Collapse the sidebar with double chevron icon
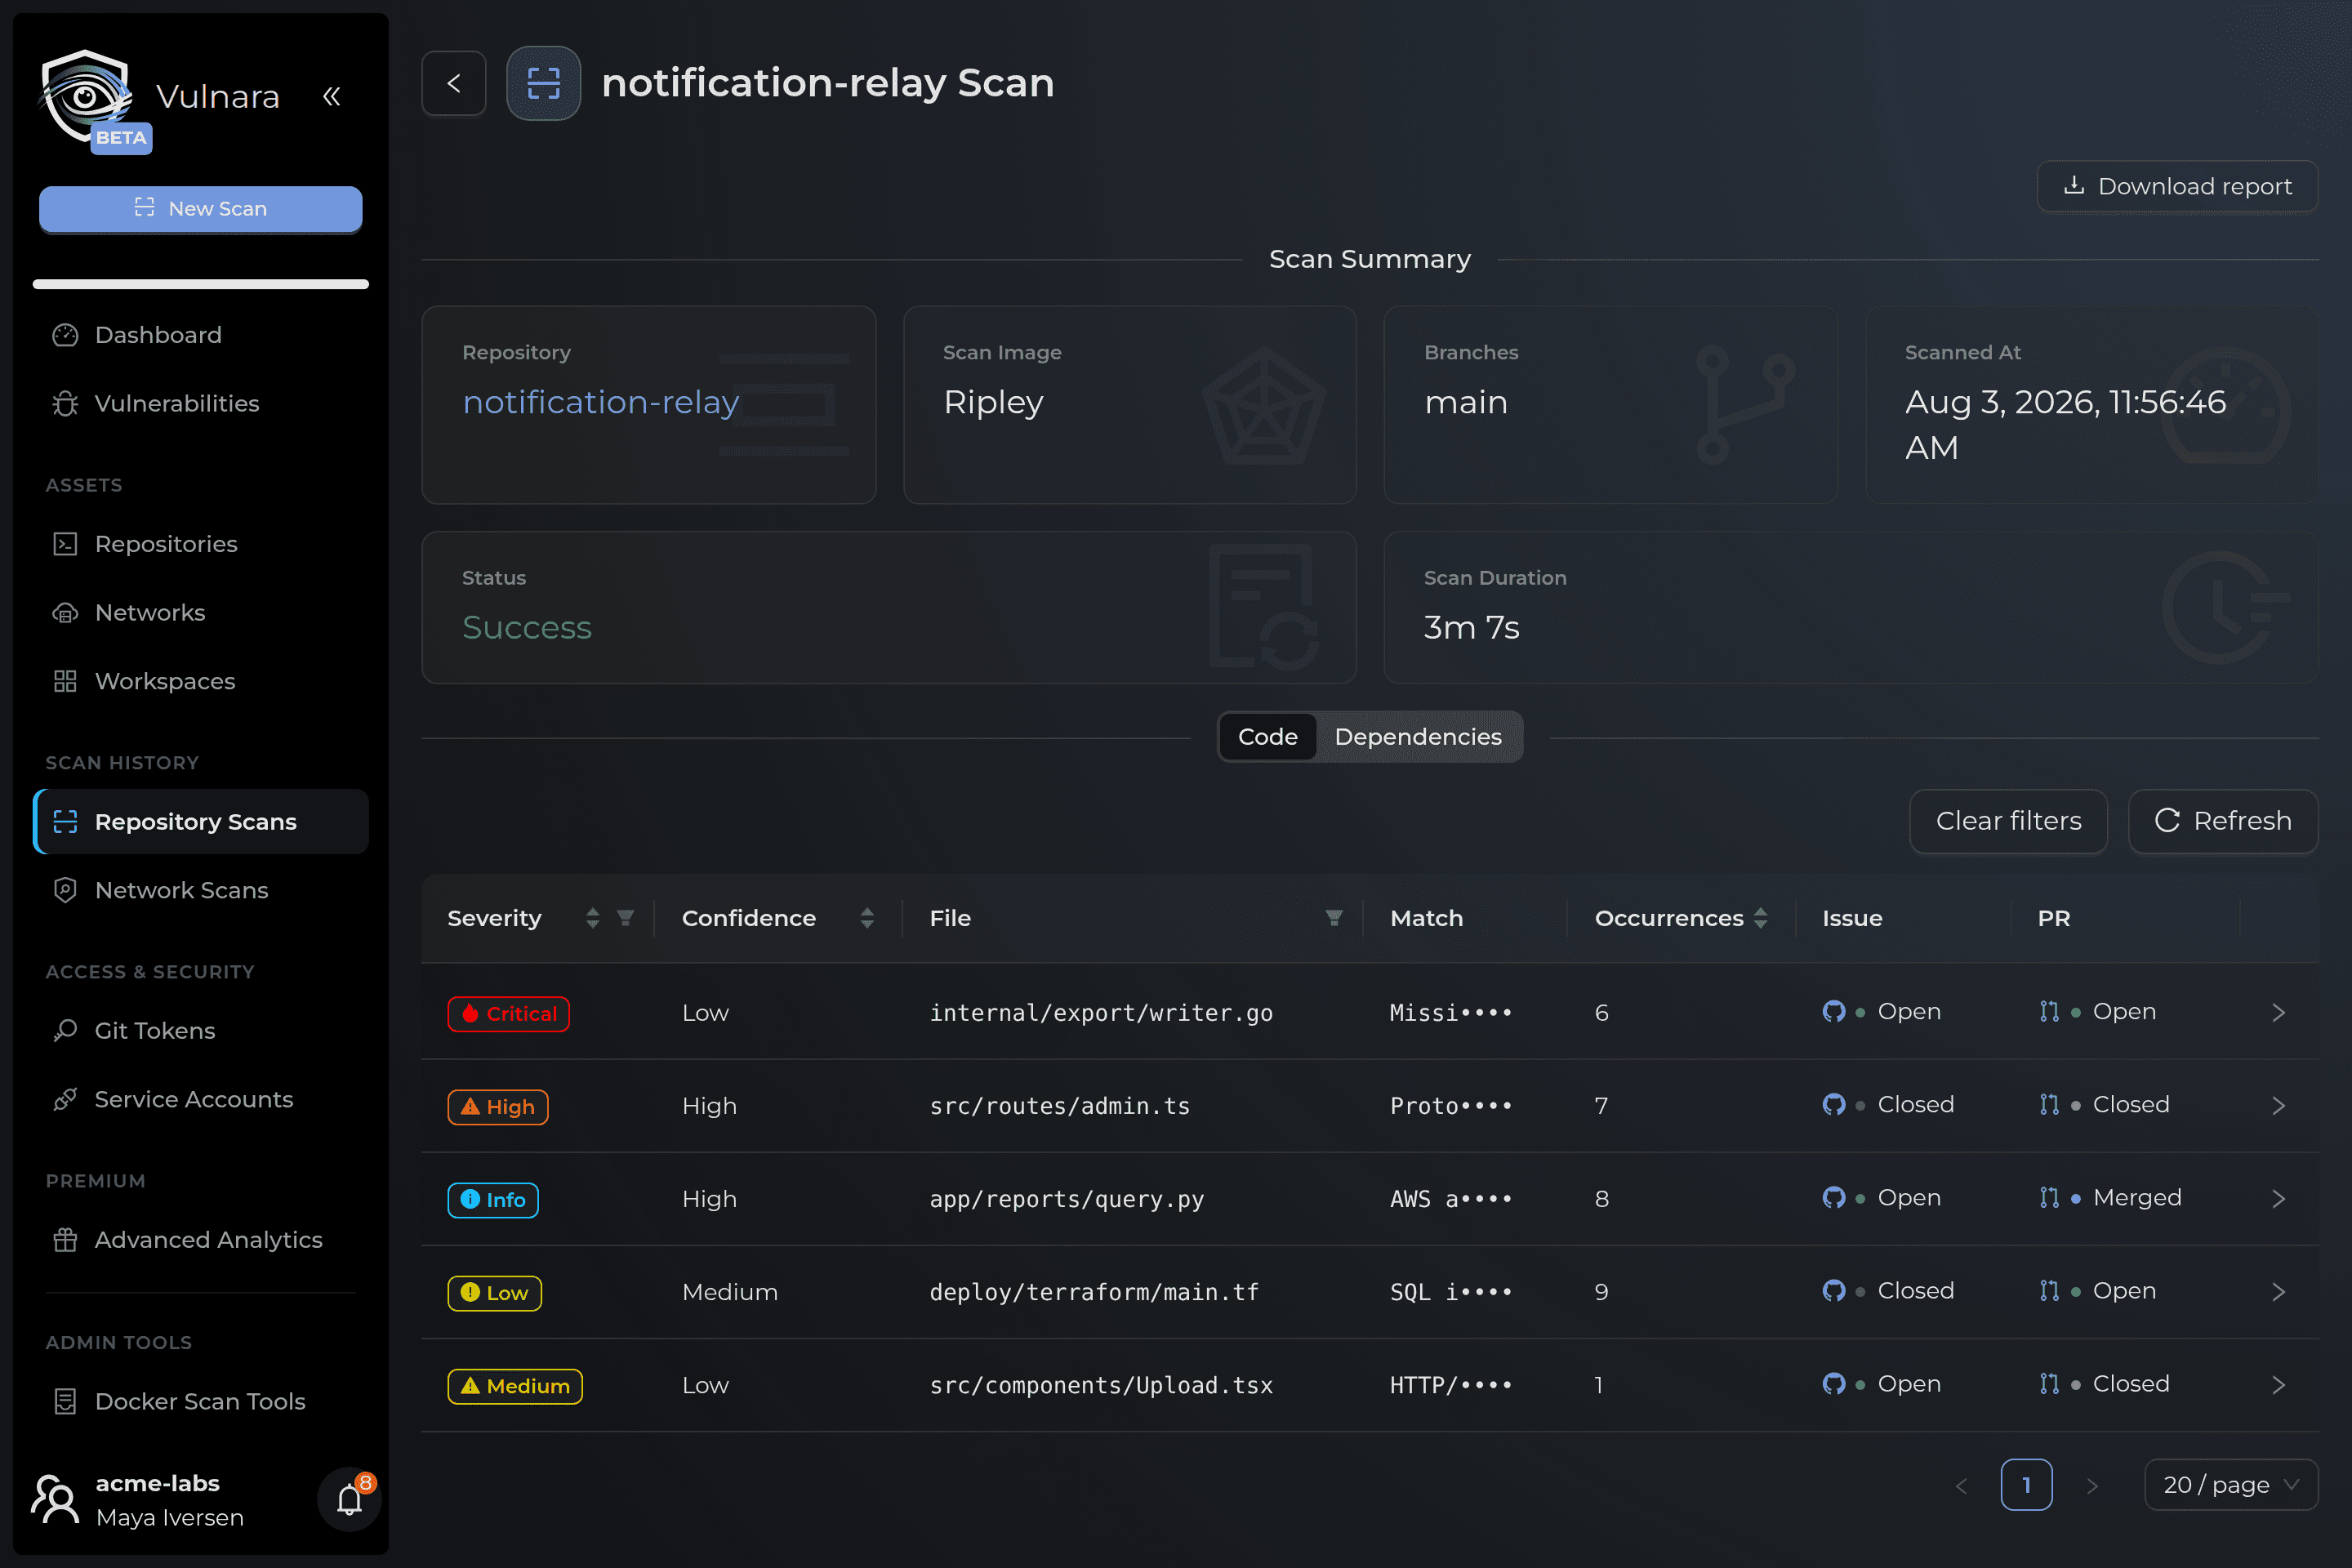Viewport: 2352px width, 1568px height. 332,96
